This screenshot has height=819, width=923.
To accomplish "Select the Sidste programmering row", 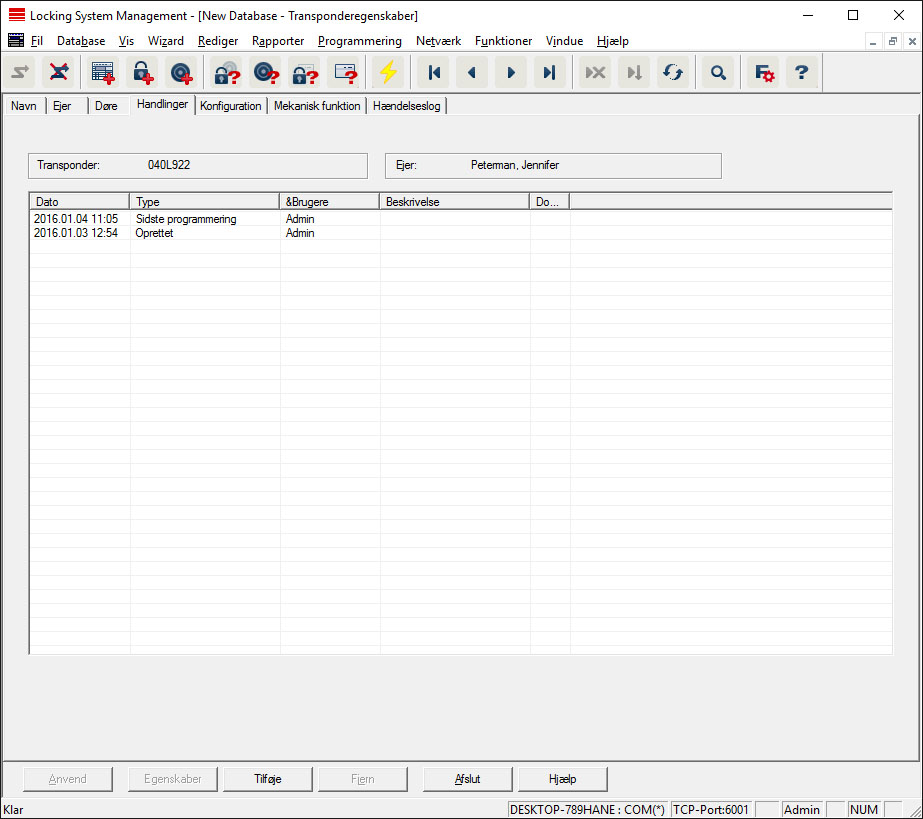I will 186,219.
